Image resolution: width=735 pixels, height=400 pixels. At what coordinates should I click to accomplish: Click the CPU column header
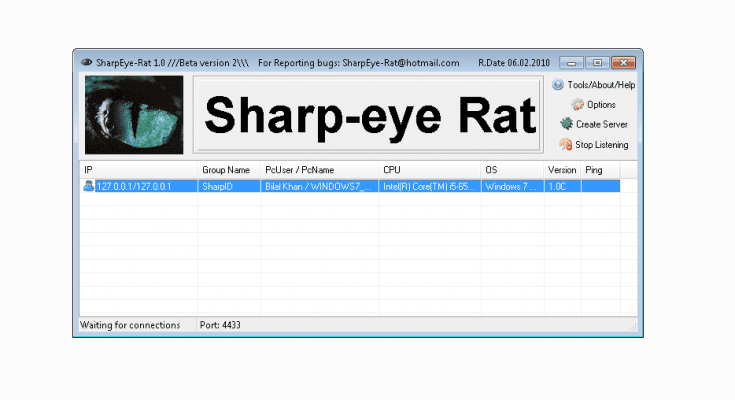click(x=429, y=171)
